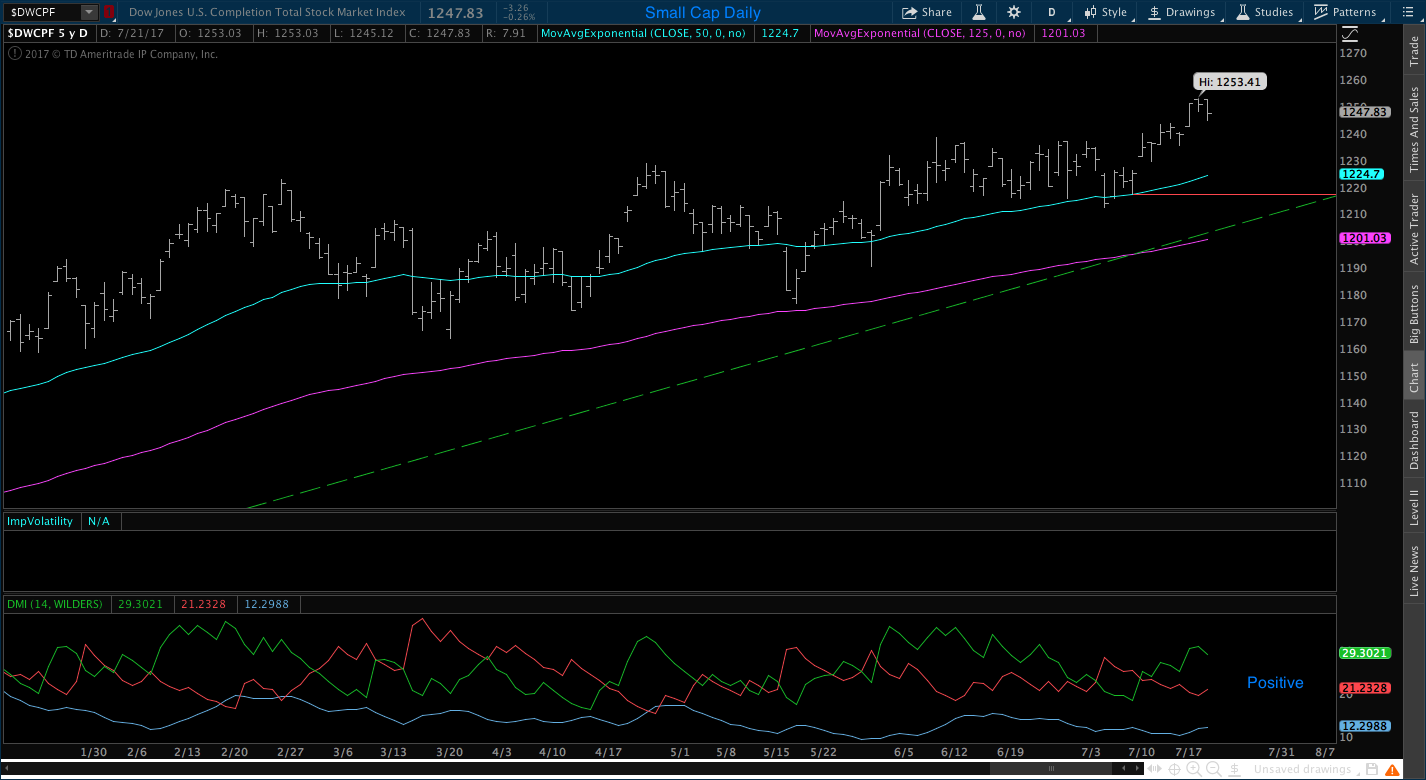Click the red alert icon beside the symbol box
The height and width of the screenshot is (780, 1426).
pos(108,12)
